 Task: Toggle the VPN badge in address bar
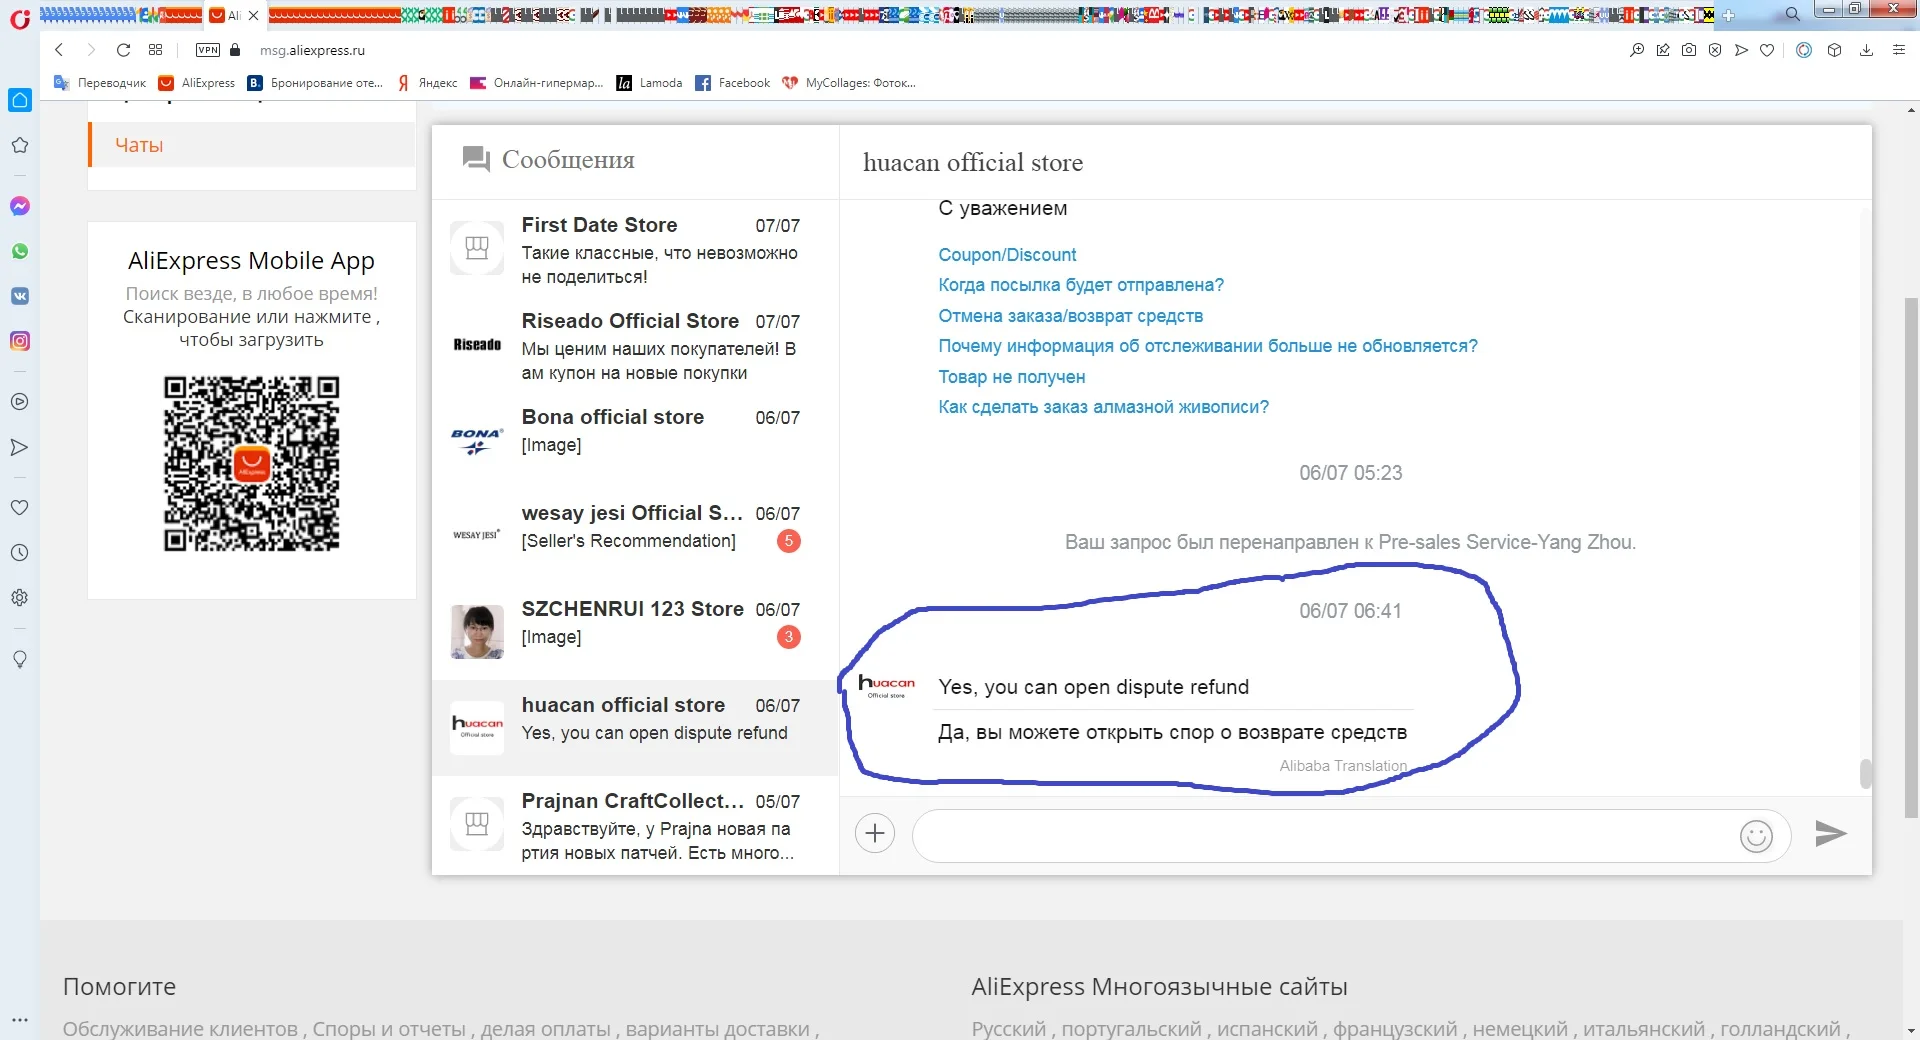pyautogui.click(x=208, y=50)
